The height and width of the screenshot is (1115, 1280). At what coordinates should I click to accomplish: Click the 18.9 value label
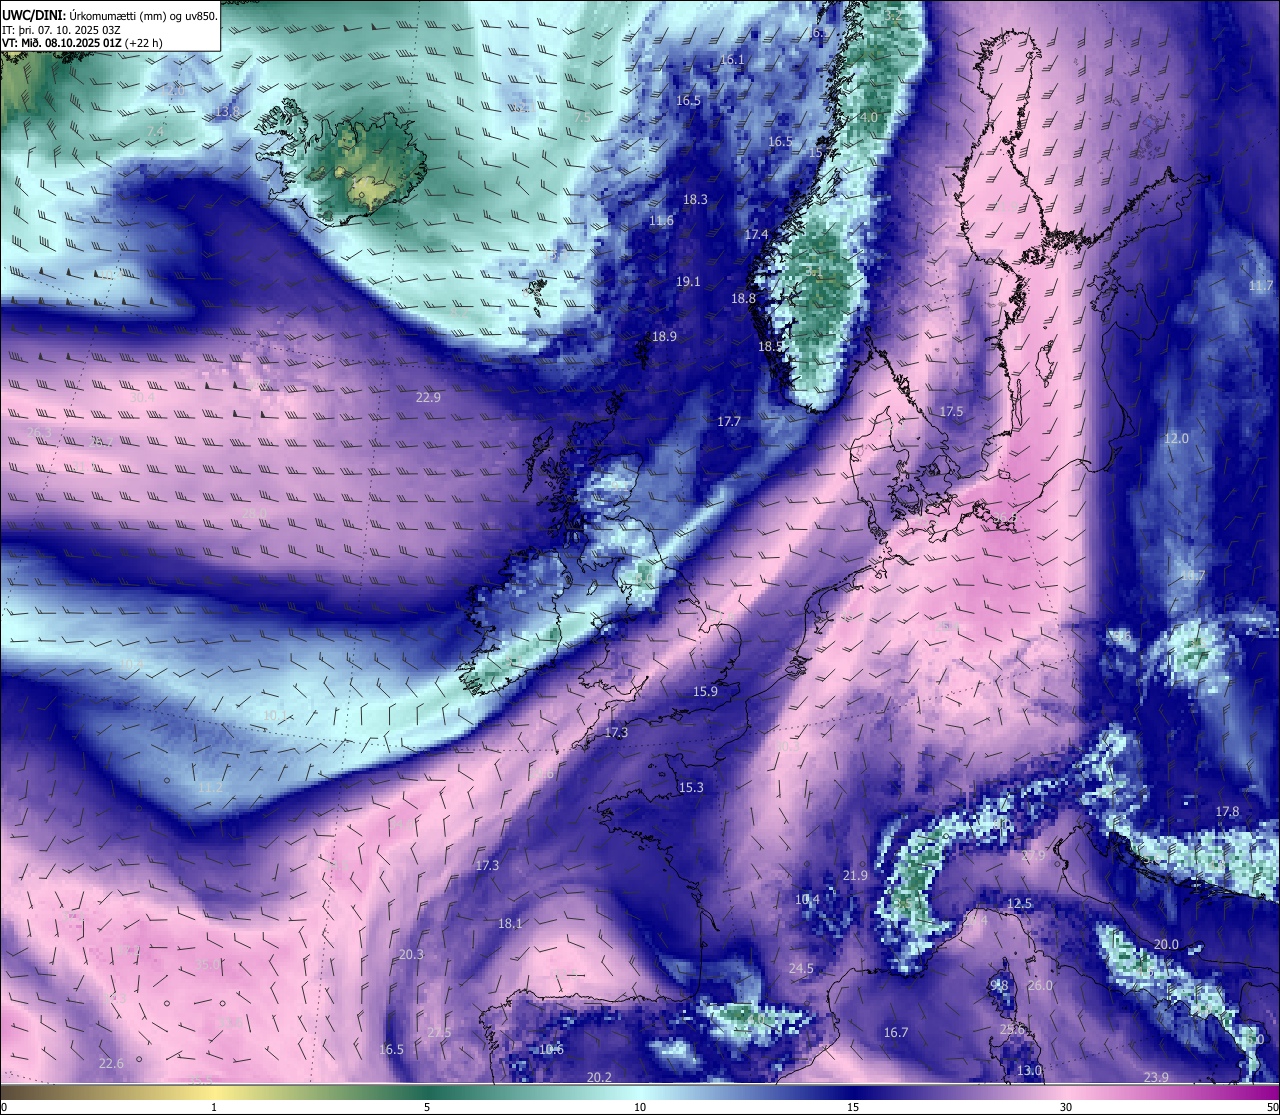point(664,337)
